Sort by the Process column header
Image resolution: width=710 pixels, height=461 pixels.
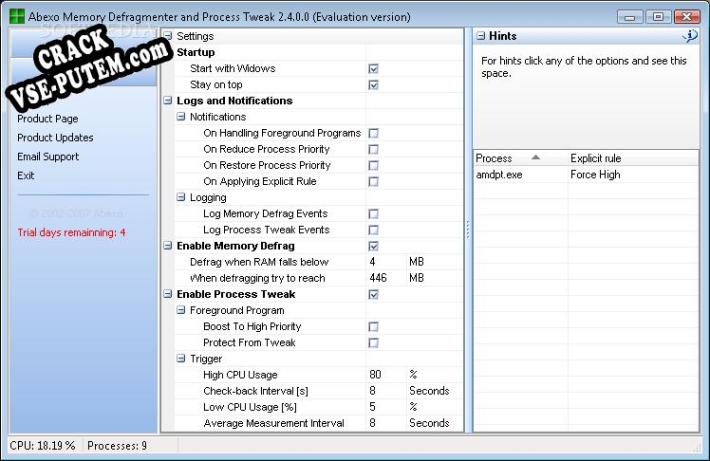[x=521, y=158]
